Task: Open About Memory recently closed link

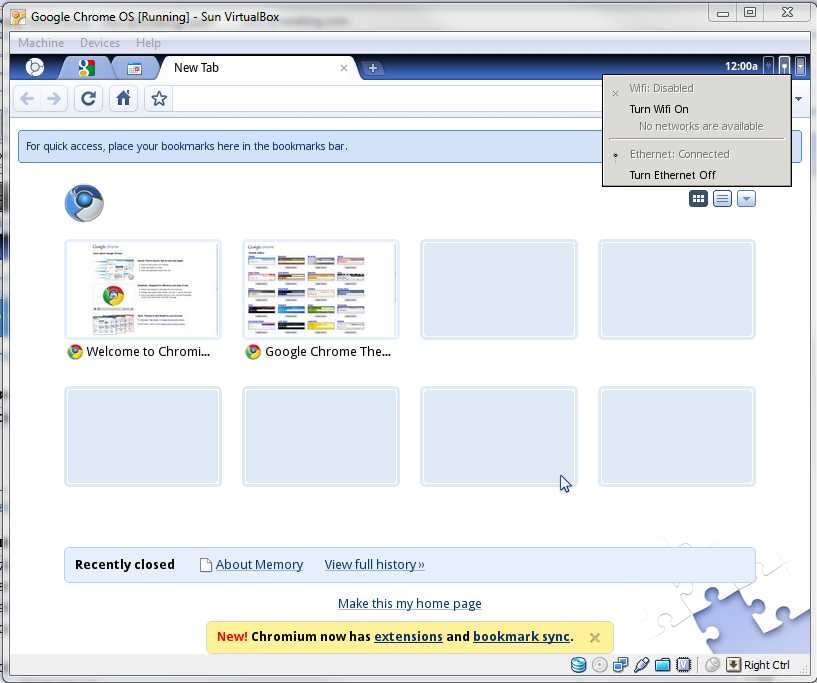Action: (x=259, y=565)
